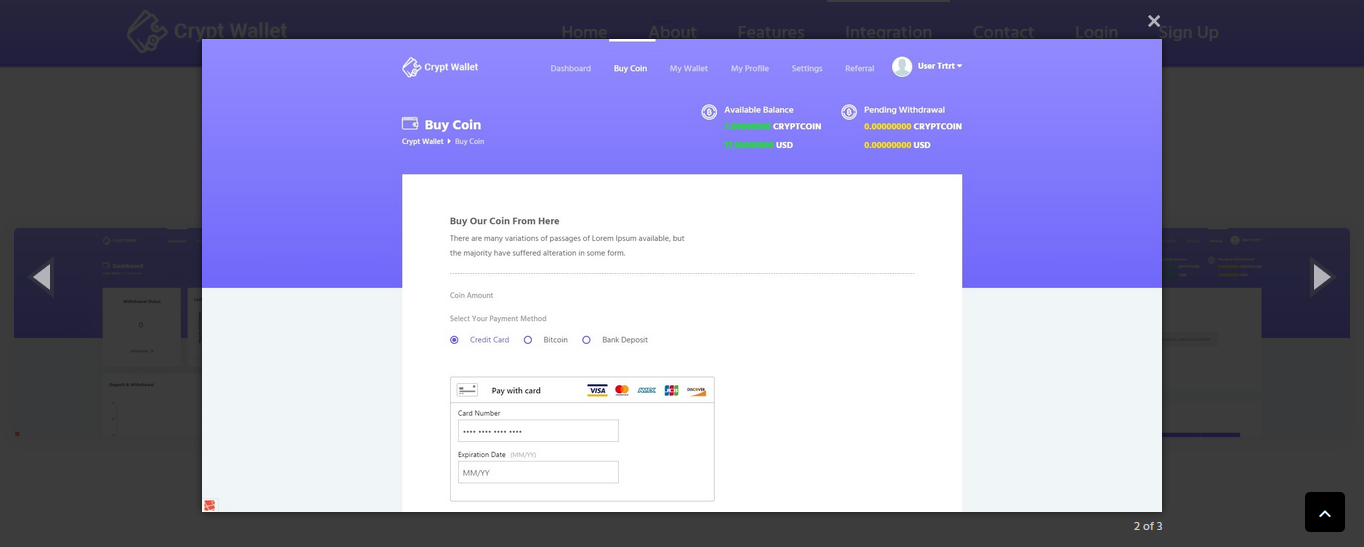Viewport: 1364px width, 547px height.
Task: Click into the Card Number field
Action: point(538,431)
